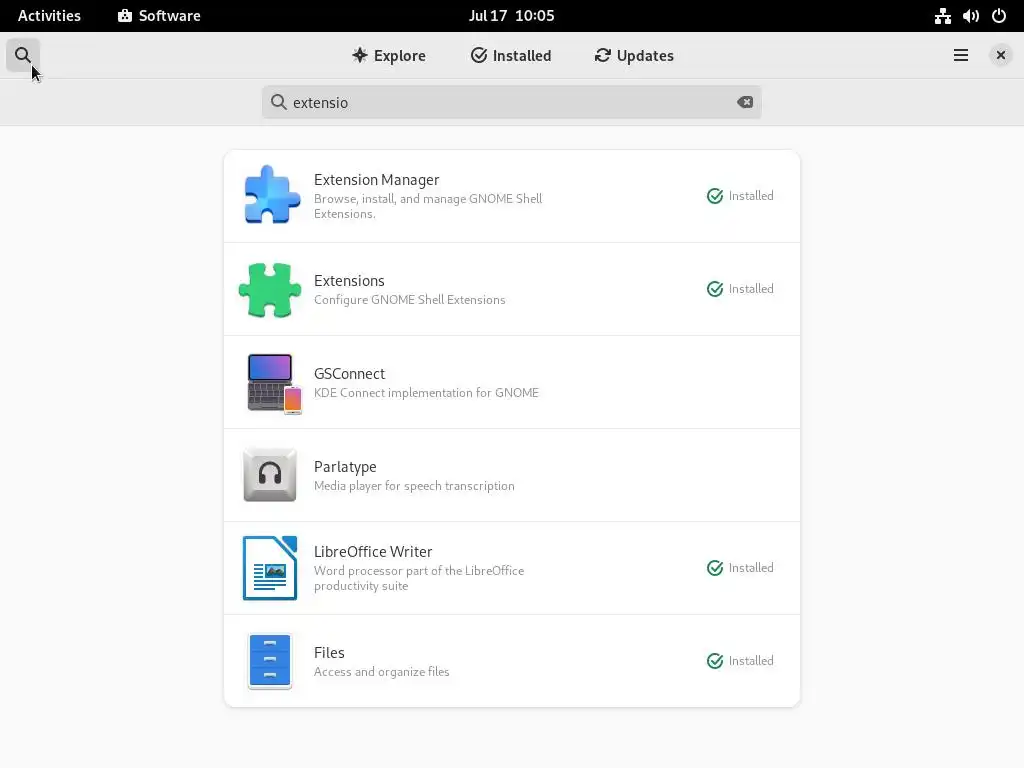Click the LibreOffice Writer document icon
Screen dimensions: 1024x768
tap(270, 568)
